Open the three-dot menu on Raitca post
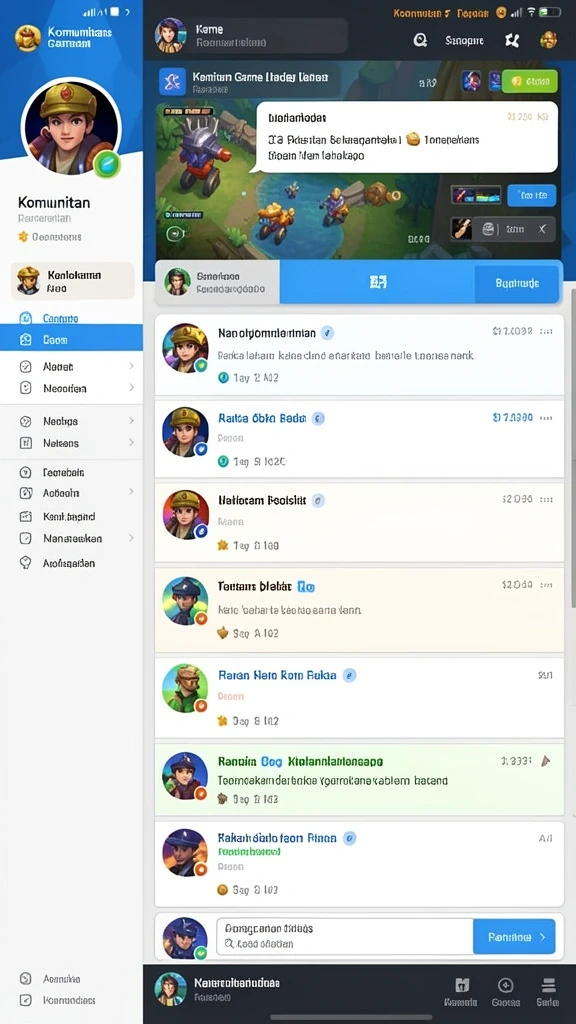 pos(547,417)
